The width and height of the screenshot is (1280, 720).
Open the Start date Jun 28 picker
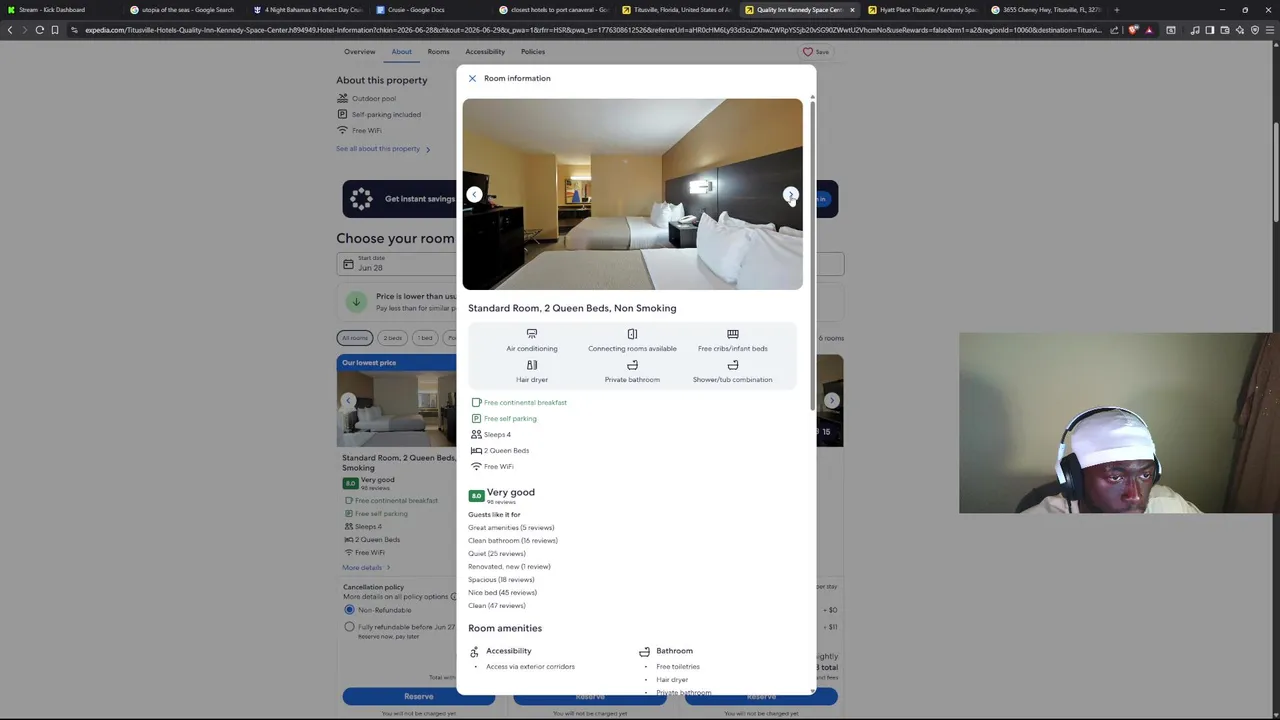point(397,264)
